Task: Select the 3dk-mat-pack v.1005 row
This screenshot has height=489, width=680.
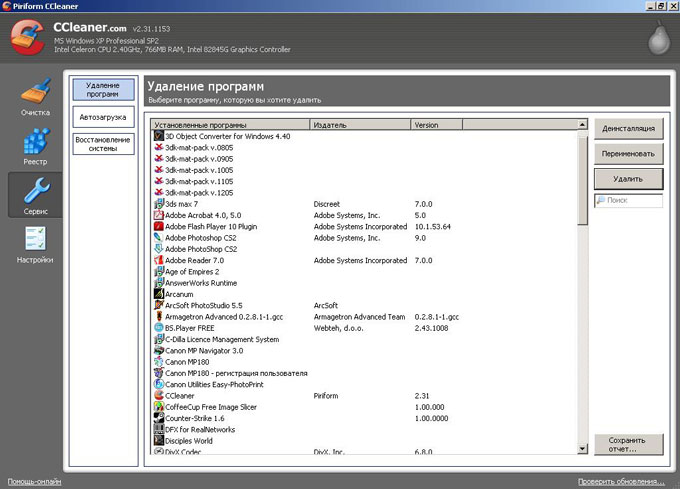Action: tap(364, 170)
